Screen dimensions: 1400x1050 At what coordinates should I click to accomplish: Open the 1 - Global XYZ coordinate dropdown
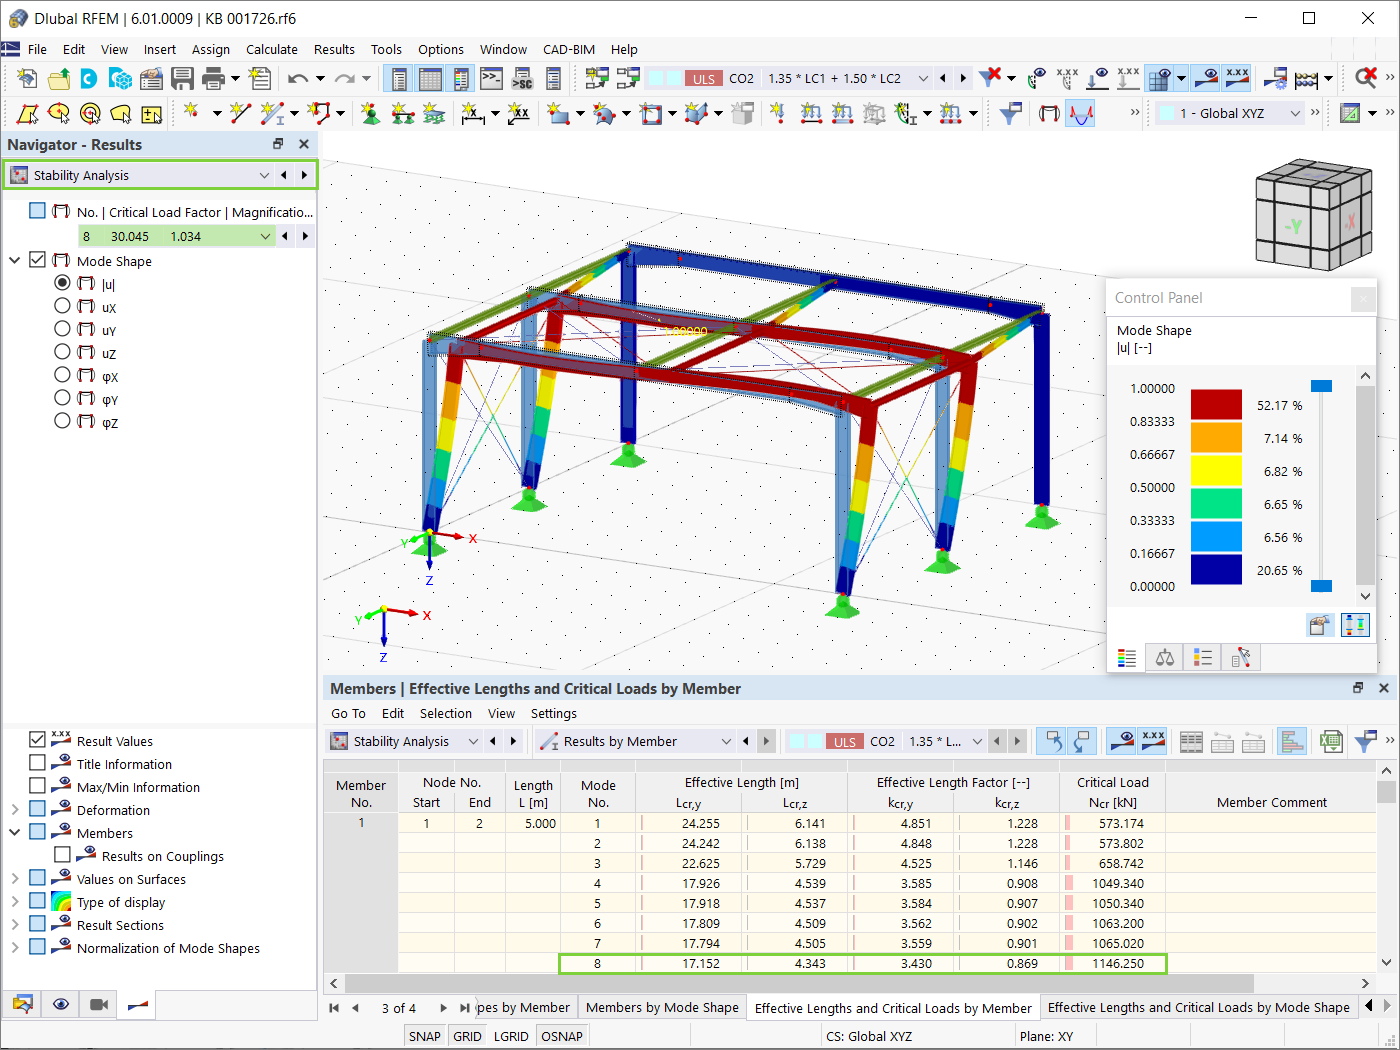[1295, 113]
